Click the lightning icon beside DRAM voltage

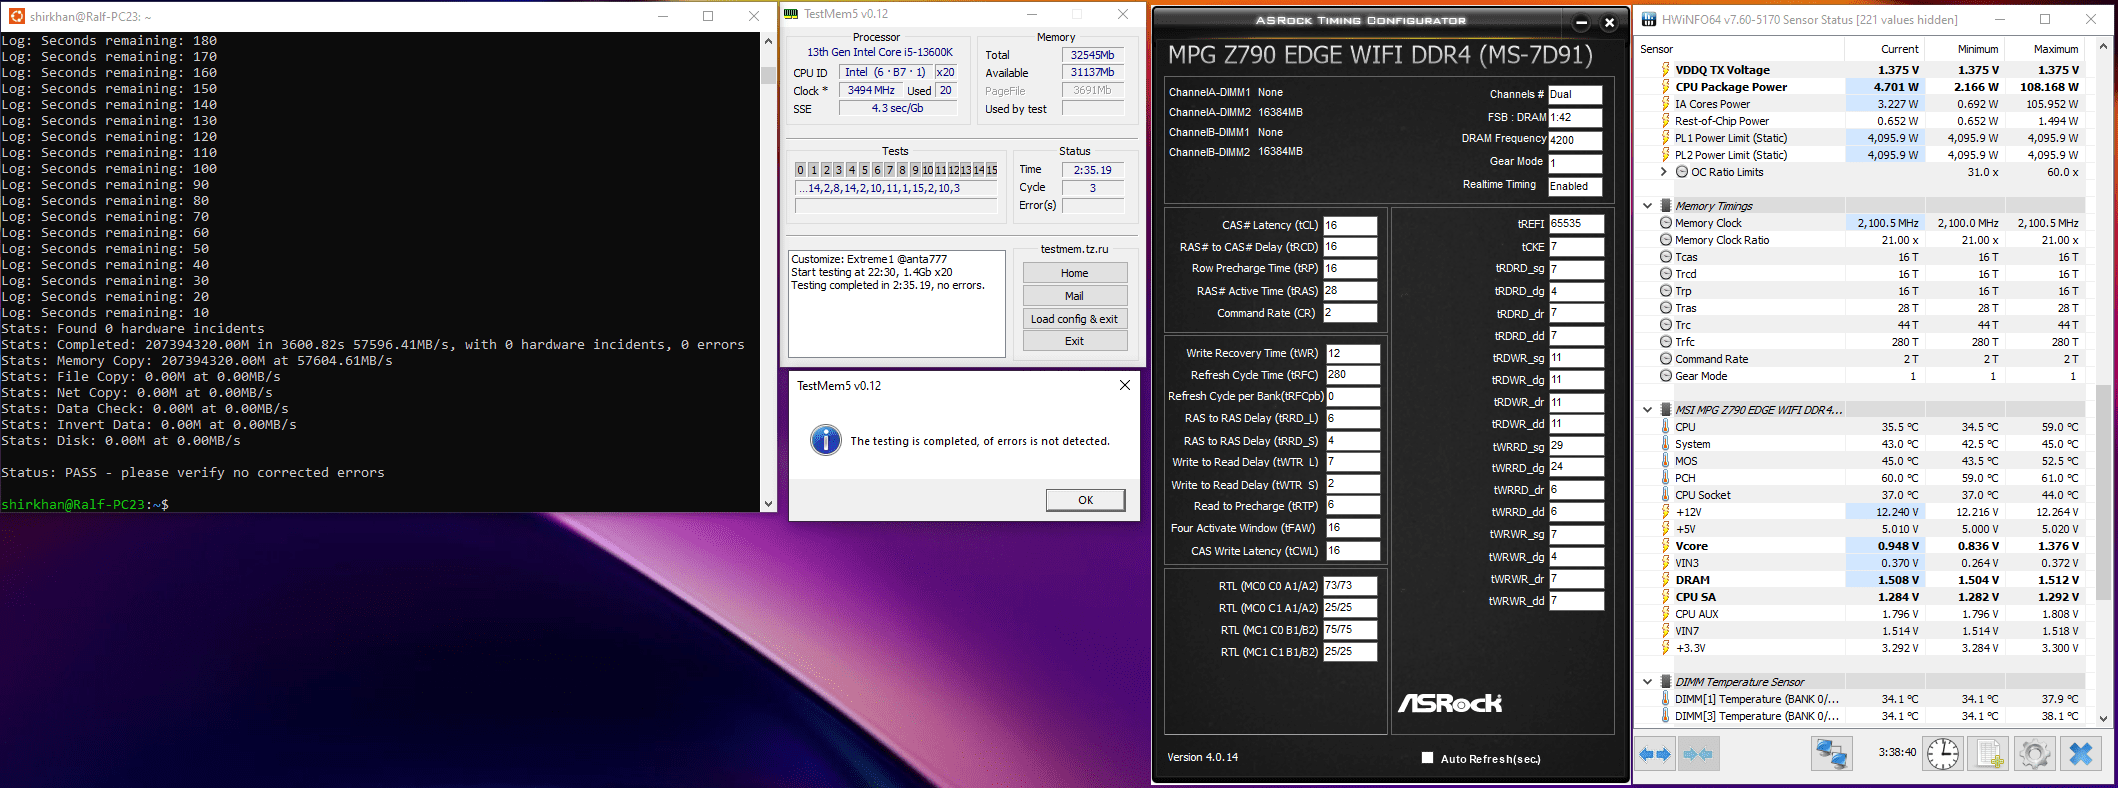point(1666,580)
